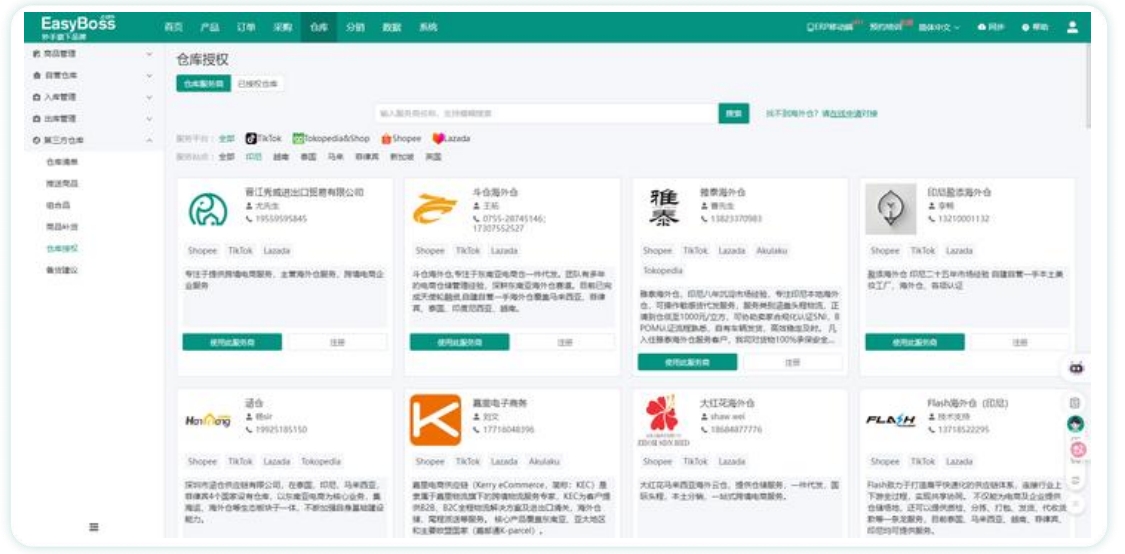
Task: Click the FLASH company logo
Action: coord(890,421)
